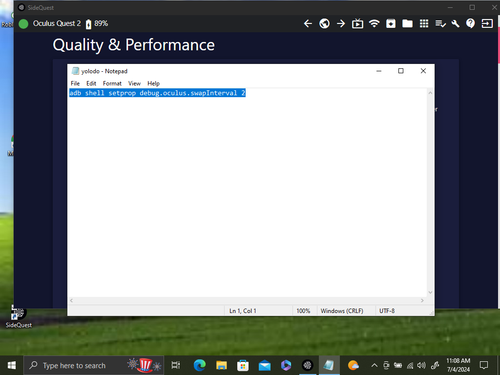The width and height of the screenshot is (500, 375).
Task: Maximize the Notepad window
Action: (401, 71)
